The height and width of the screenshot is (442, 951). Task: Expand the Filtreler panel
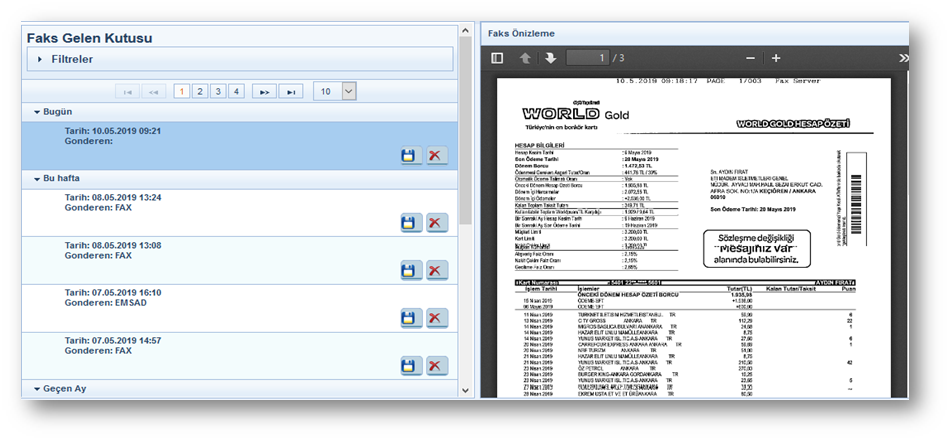pyautogui.click(x=40, y=60)
